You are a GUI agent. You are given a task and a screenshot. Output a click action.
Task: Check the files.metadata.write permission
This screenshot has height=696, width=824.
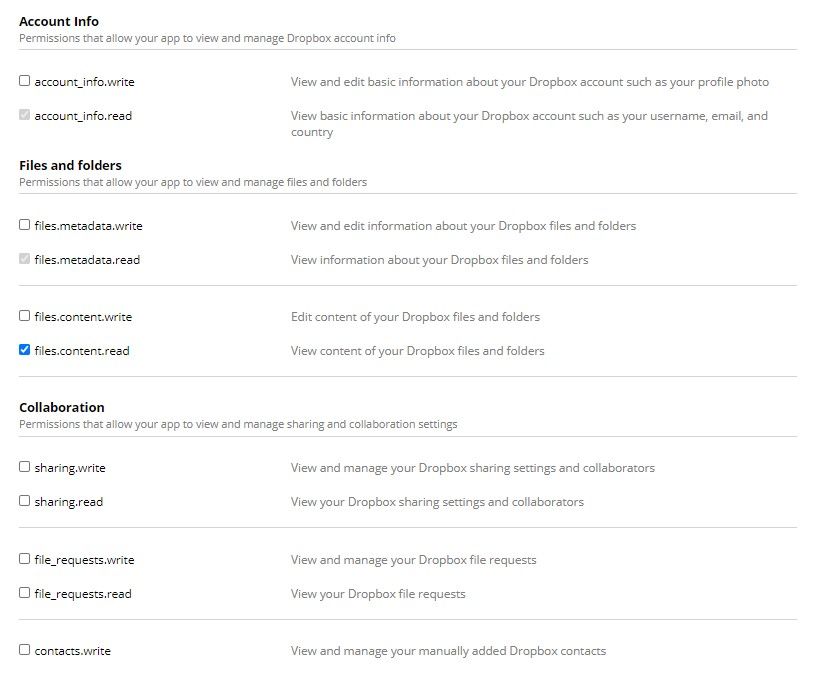click(24, 225)
